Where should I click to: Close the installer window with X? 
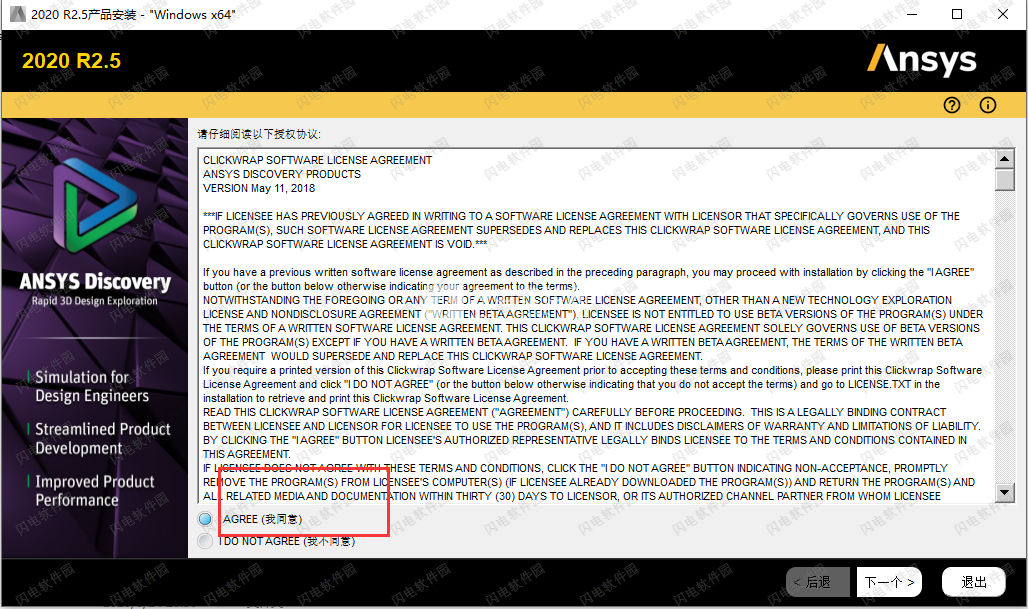(1003, 14)
